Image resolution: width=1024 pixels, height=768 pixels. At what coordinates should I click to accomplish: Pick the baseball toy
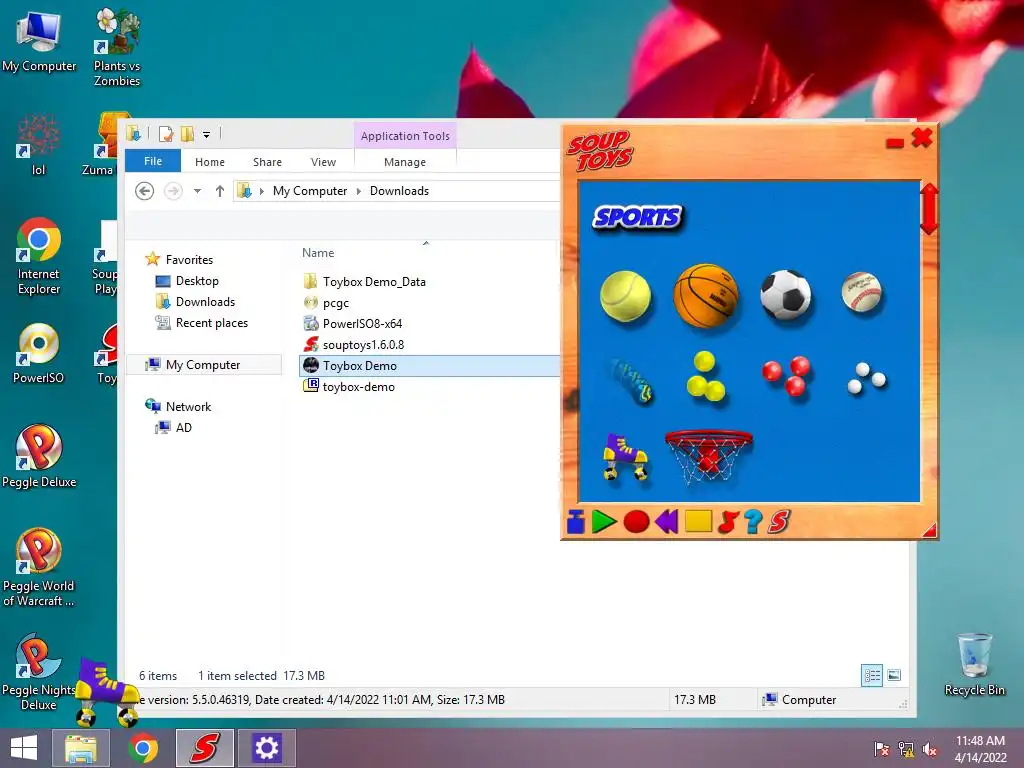pyautogui.click(x=861, y=293)
